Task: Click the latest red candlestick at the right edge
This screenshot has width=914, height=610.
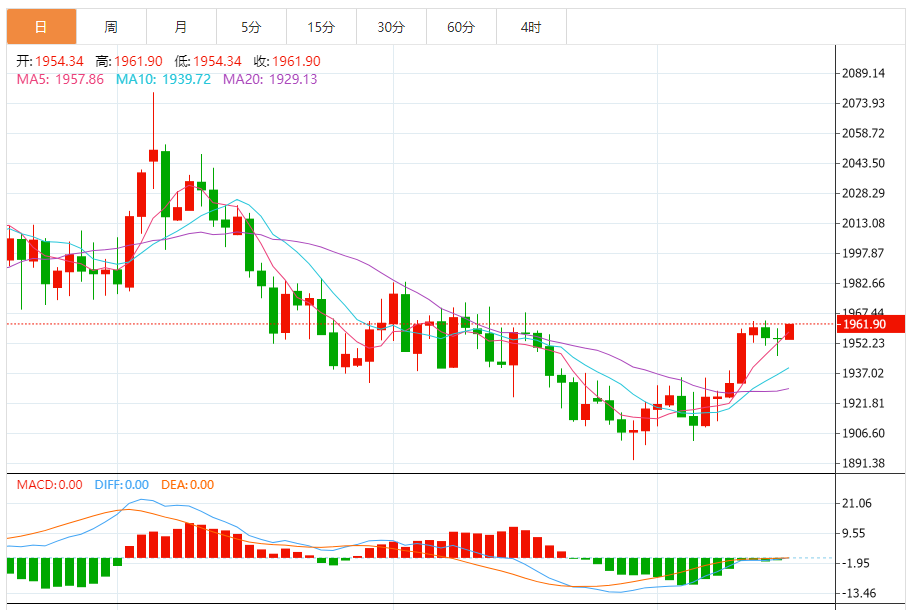Action: (x=789, y=332)
